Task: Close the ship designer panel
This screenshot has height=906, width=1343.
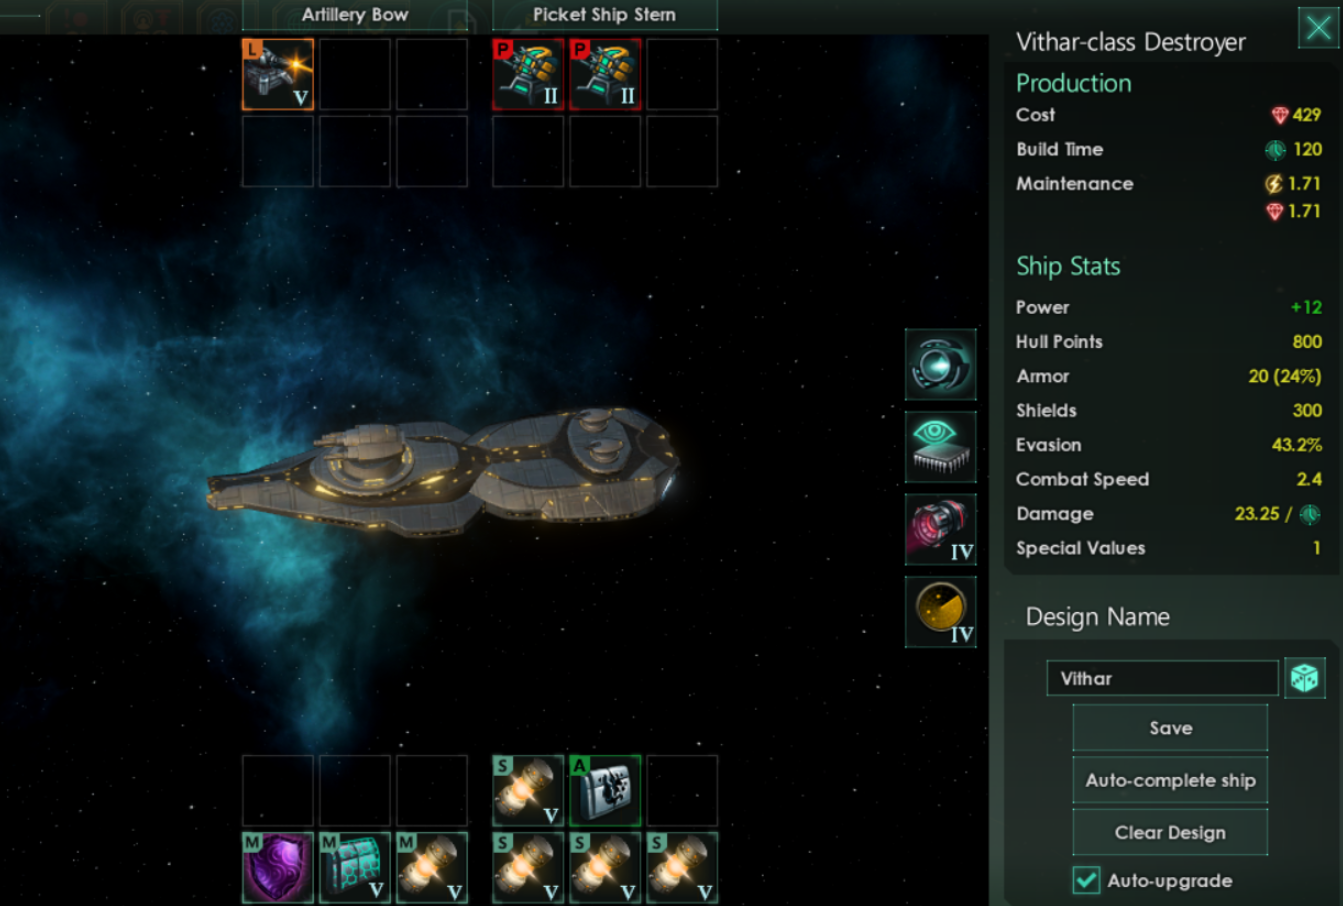Action: click(x=1317, y=27)
